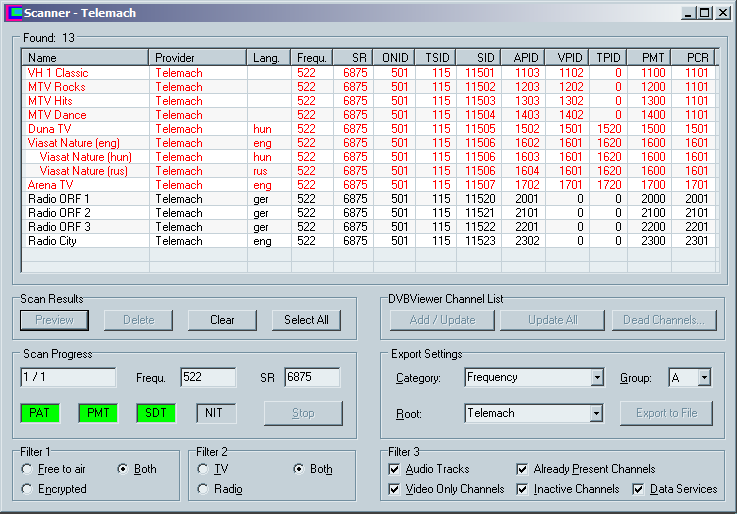Click the Preview button

[x=55, y=320]
